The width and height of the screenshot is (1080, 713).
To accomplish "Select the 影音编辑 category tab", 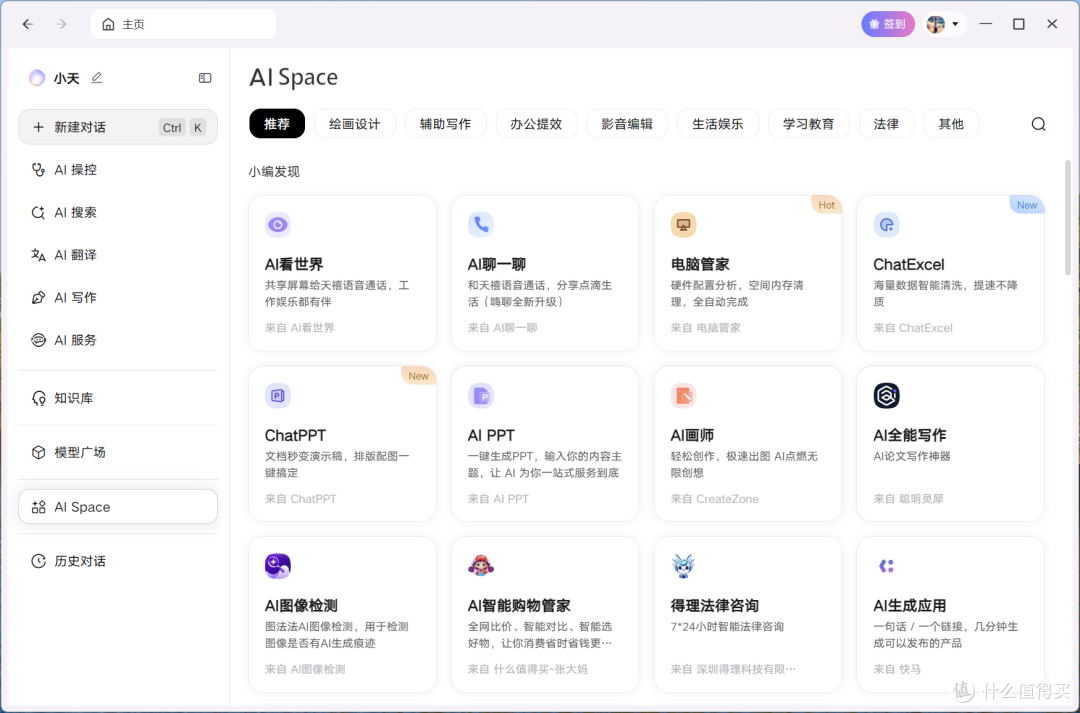I will click(627, 124).
